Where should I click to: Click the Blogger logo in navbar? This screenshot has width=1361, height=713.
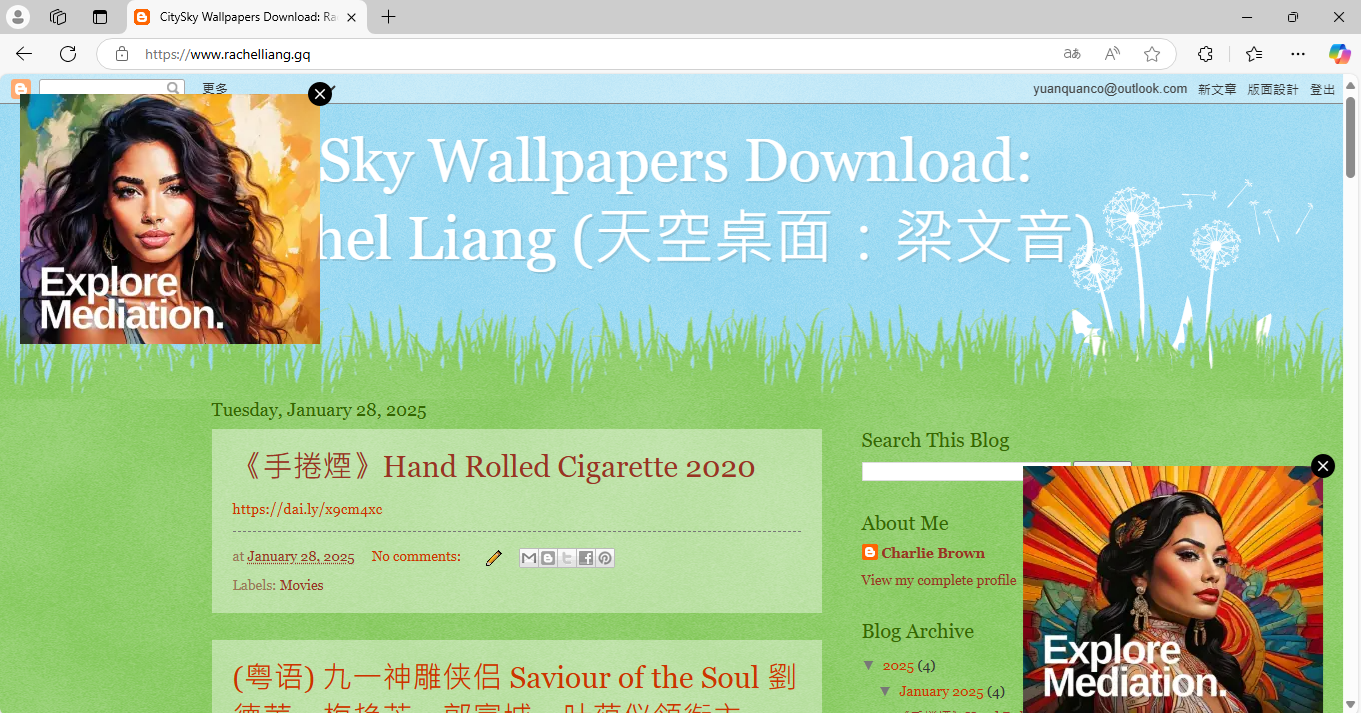coord(21,88)
